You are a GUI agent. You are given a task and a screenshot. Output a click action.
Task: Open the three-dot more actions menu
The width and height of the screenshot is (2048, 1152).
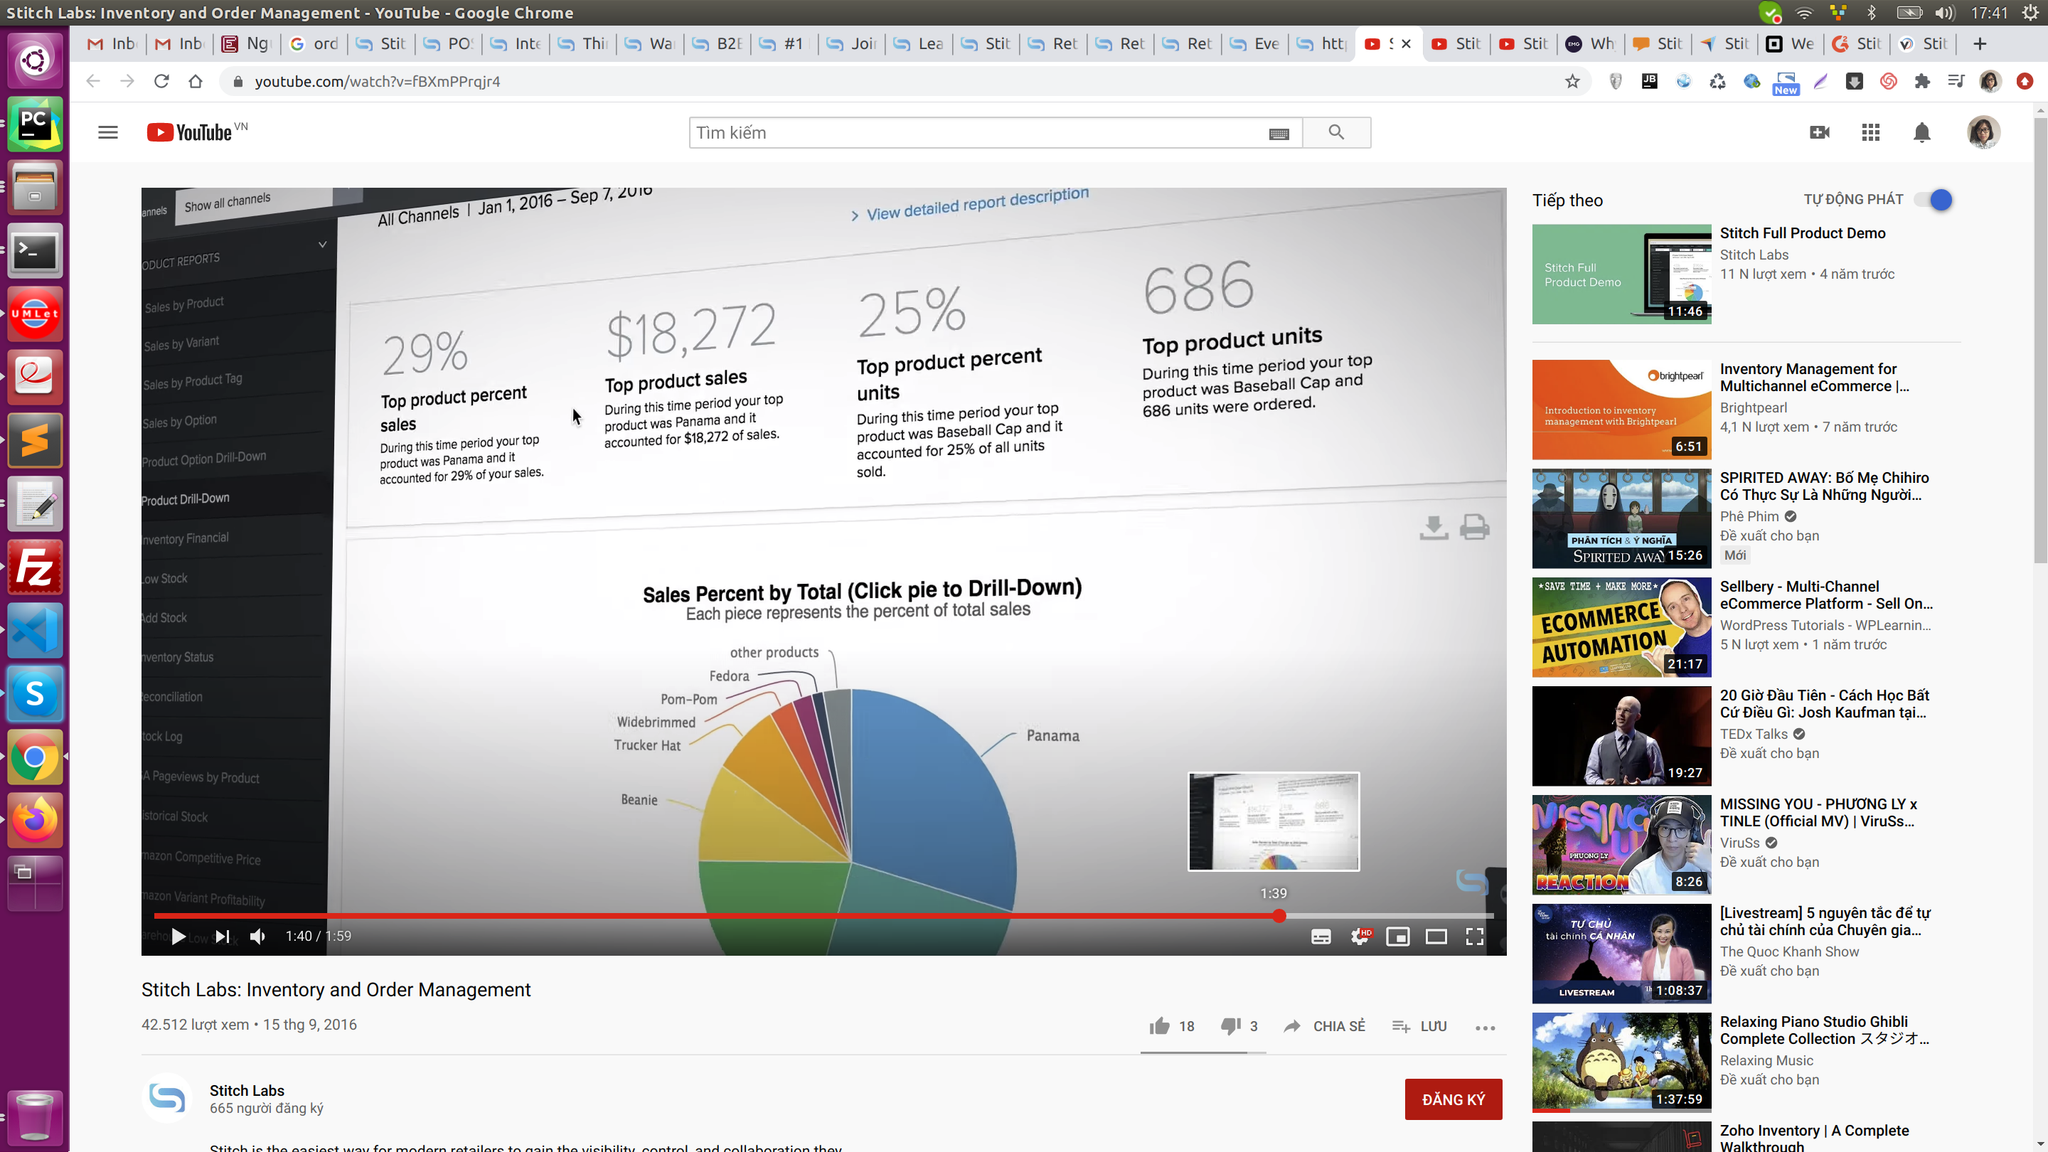[x=1485, y=1027]
